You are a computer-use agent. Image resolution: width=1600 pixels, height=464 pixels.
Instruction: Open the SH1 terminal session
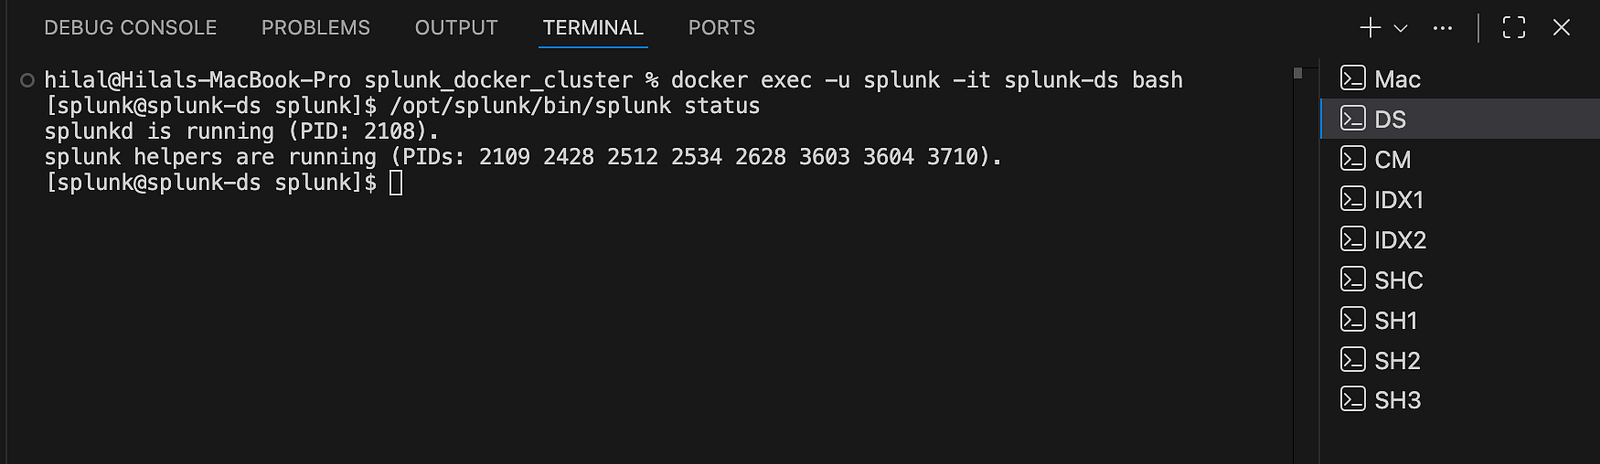1395,320
